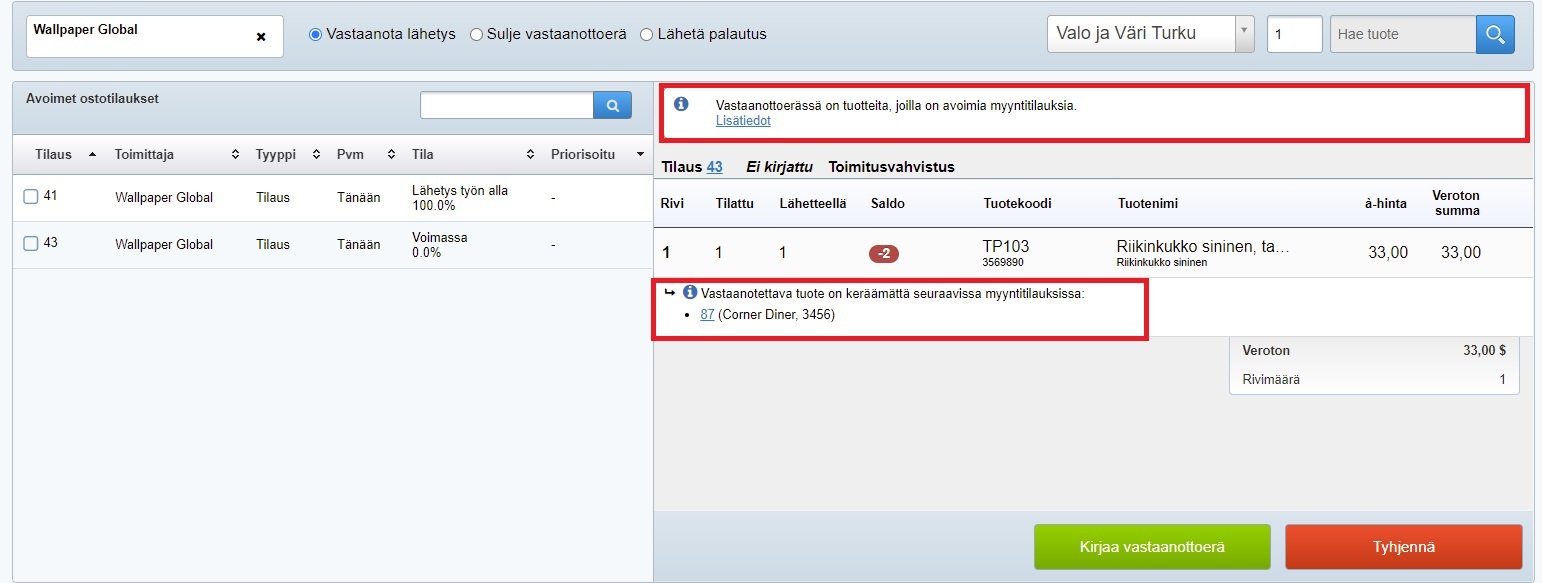Click the magnifier search icon beside Hae tuote
The width and height of the screenshot is (1542, 583).
[x=1495, y=34]
